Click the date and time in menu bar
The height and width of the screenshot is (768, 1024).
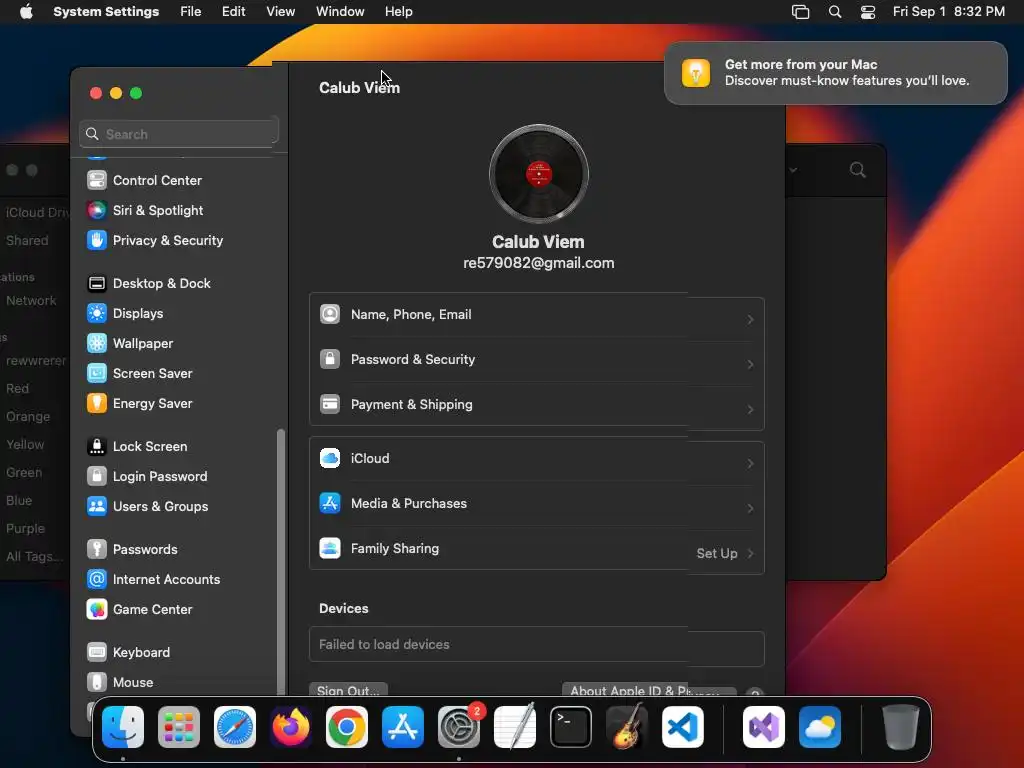pyautogui.click(x=948, y=12)
